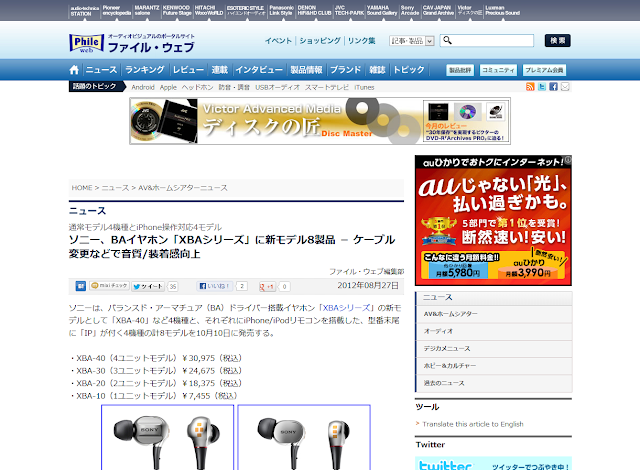The image size is (640, 470).
Task: Open the XBAシリーズ link in article
Action: [346, 308]
